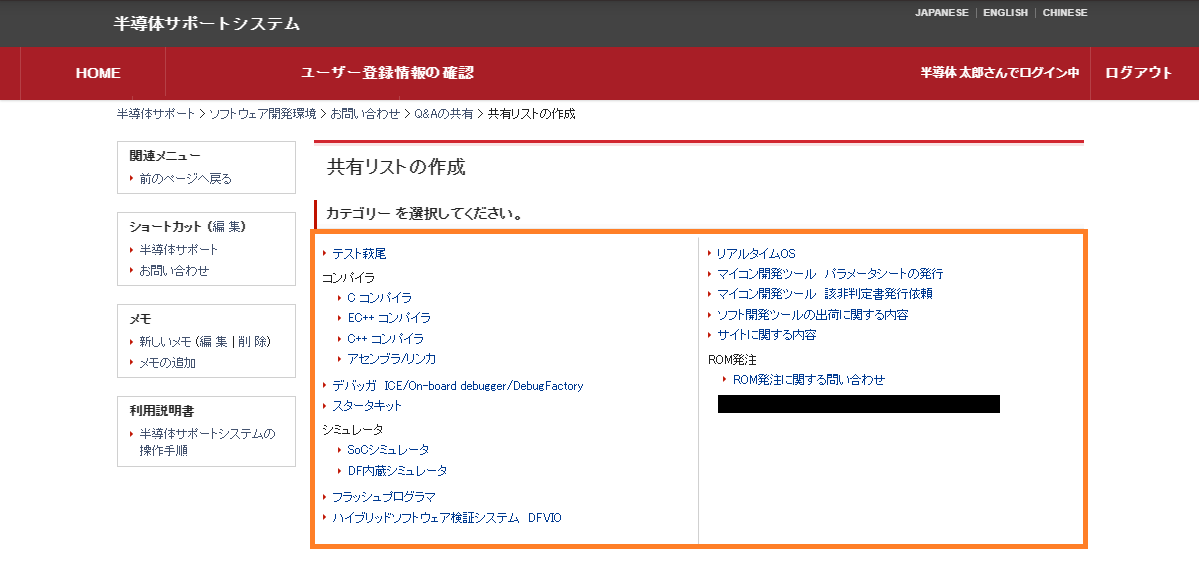Click the 共有リストの作成 page heading

[396, 167]
